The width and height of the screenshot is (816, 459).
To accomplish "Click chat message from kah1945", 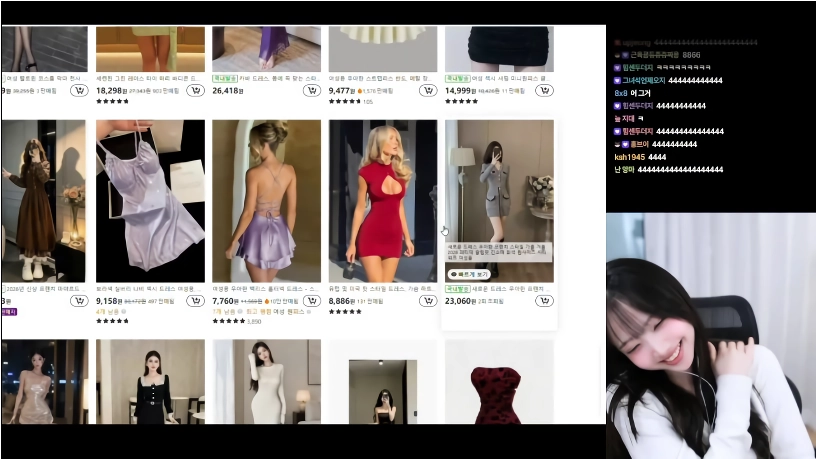I will 640,157.
